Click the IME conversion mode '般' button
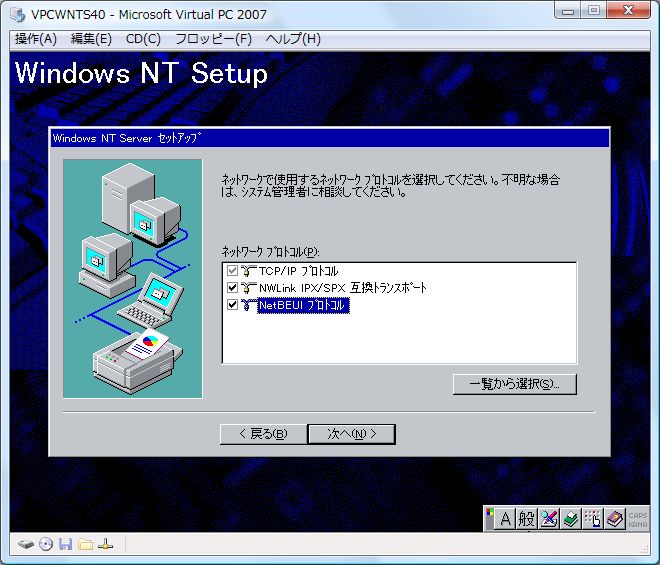The width and height of the screenshot is (660, 565). 527,519
